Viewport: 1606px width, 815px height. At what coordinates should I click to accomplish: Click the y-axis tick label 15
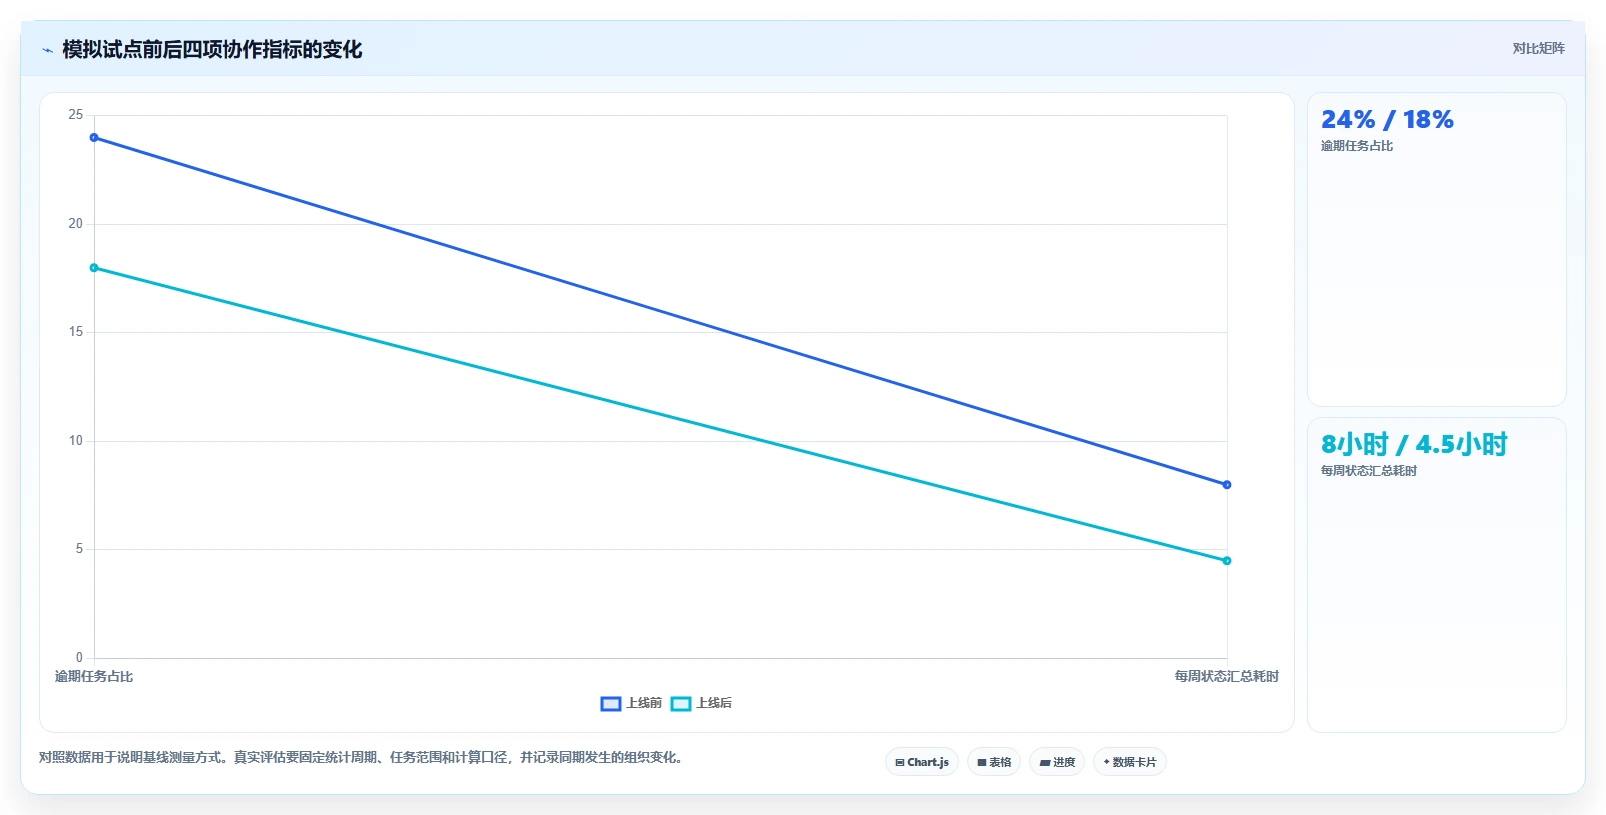point(76,332)
